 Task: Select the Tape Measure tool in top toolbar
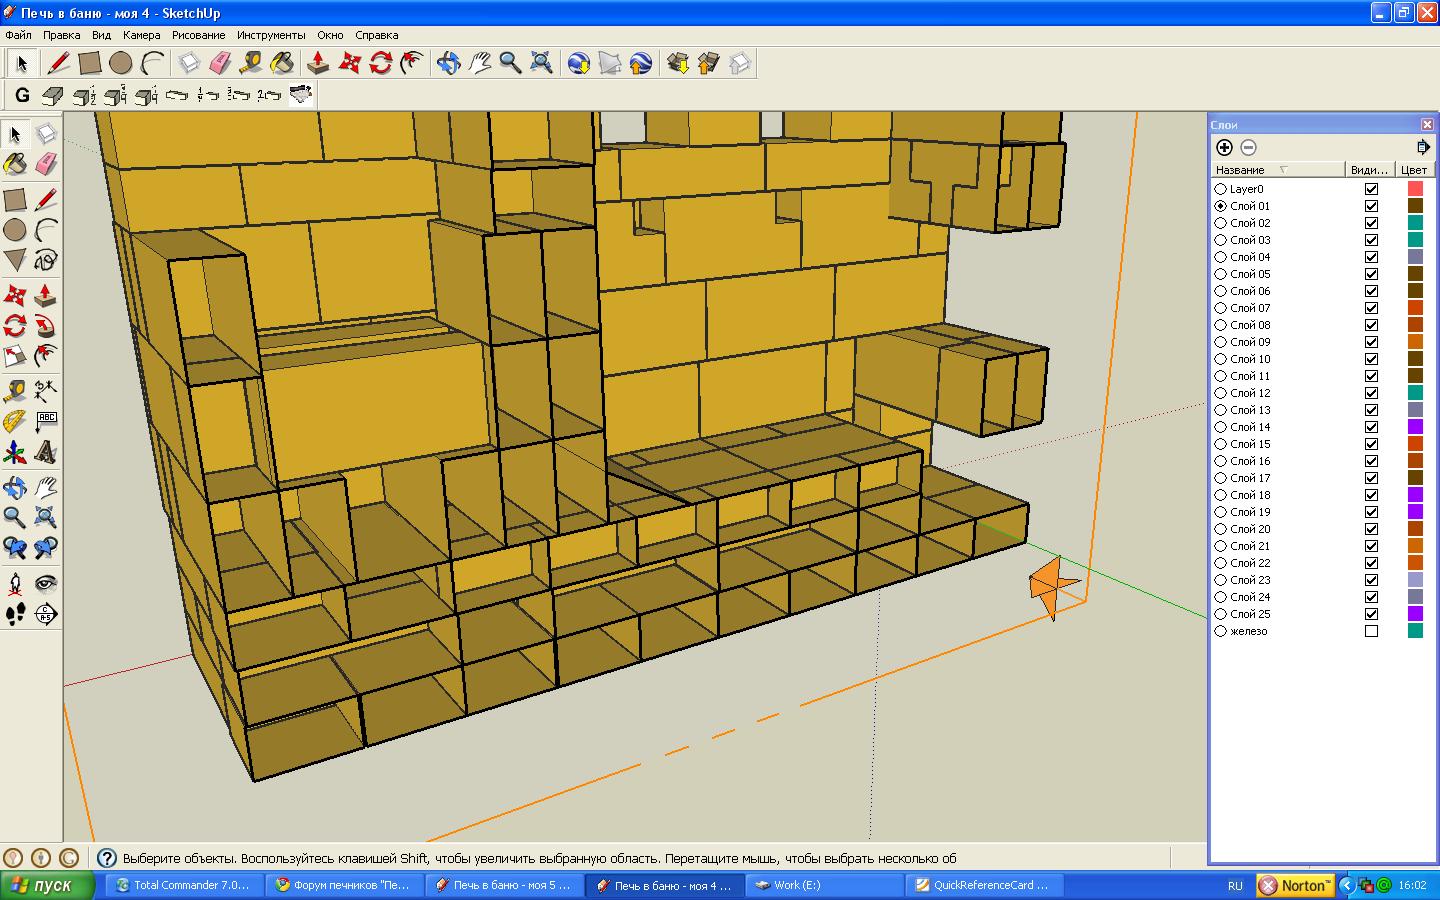[x=250, y=63]
